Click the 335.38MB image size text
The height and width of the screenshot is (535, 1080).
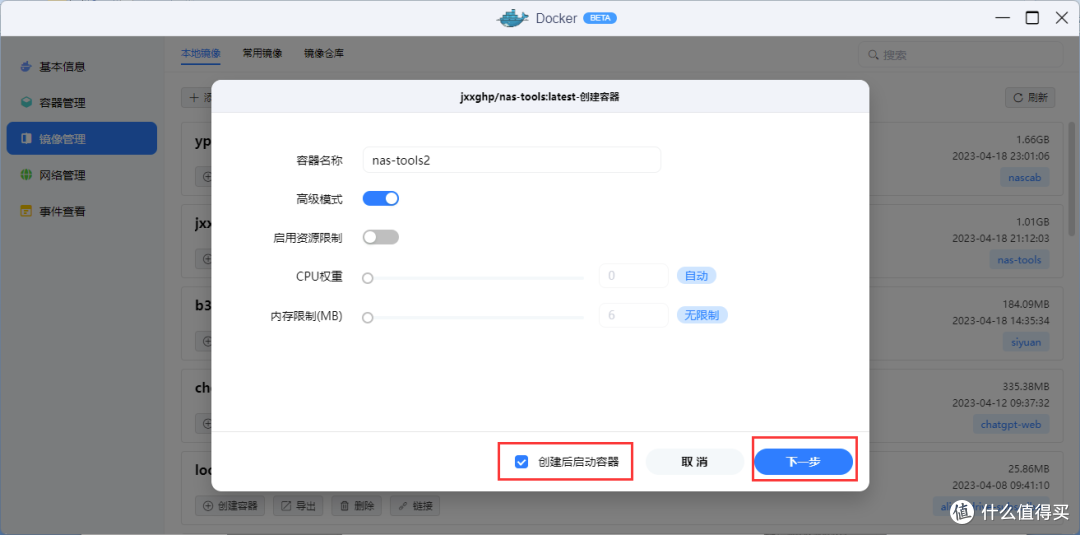1026,387
